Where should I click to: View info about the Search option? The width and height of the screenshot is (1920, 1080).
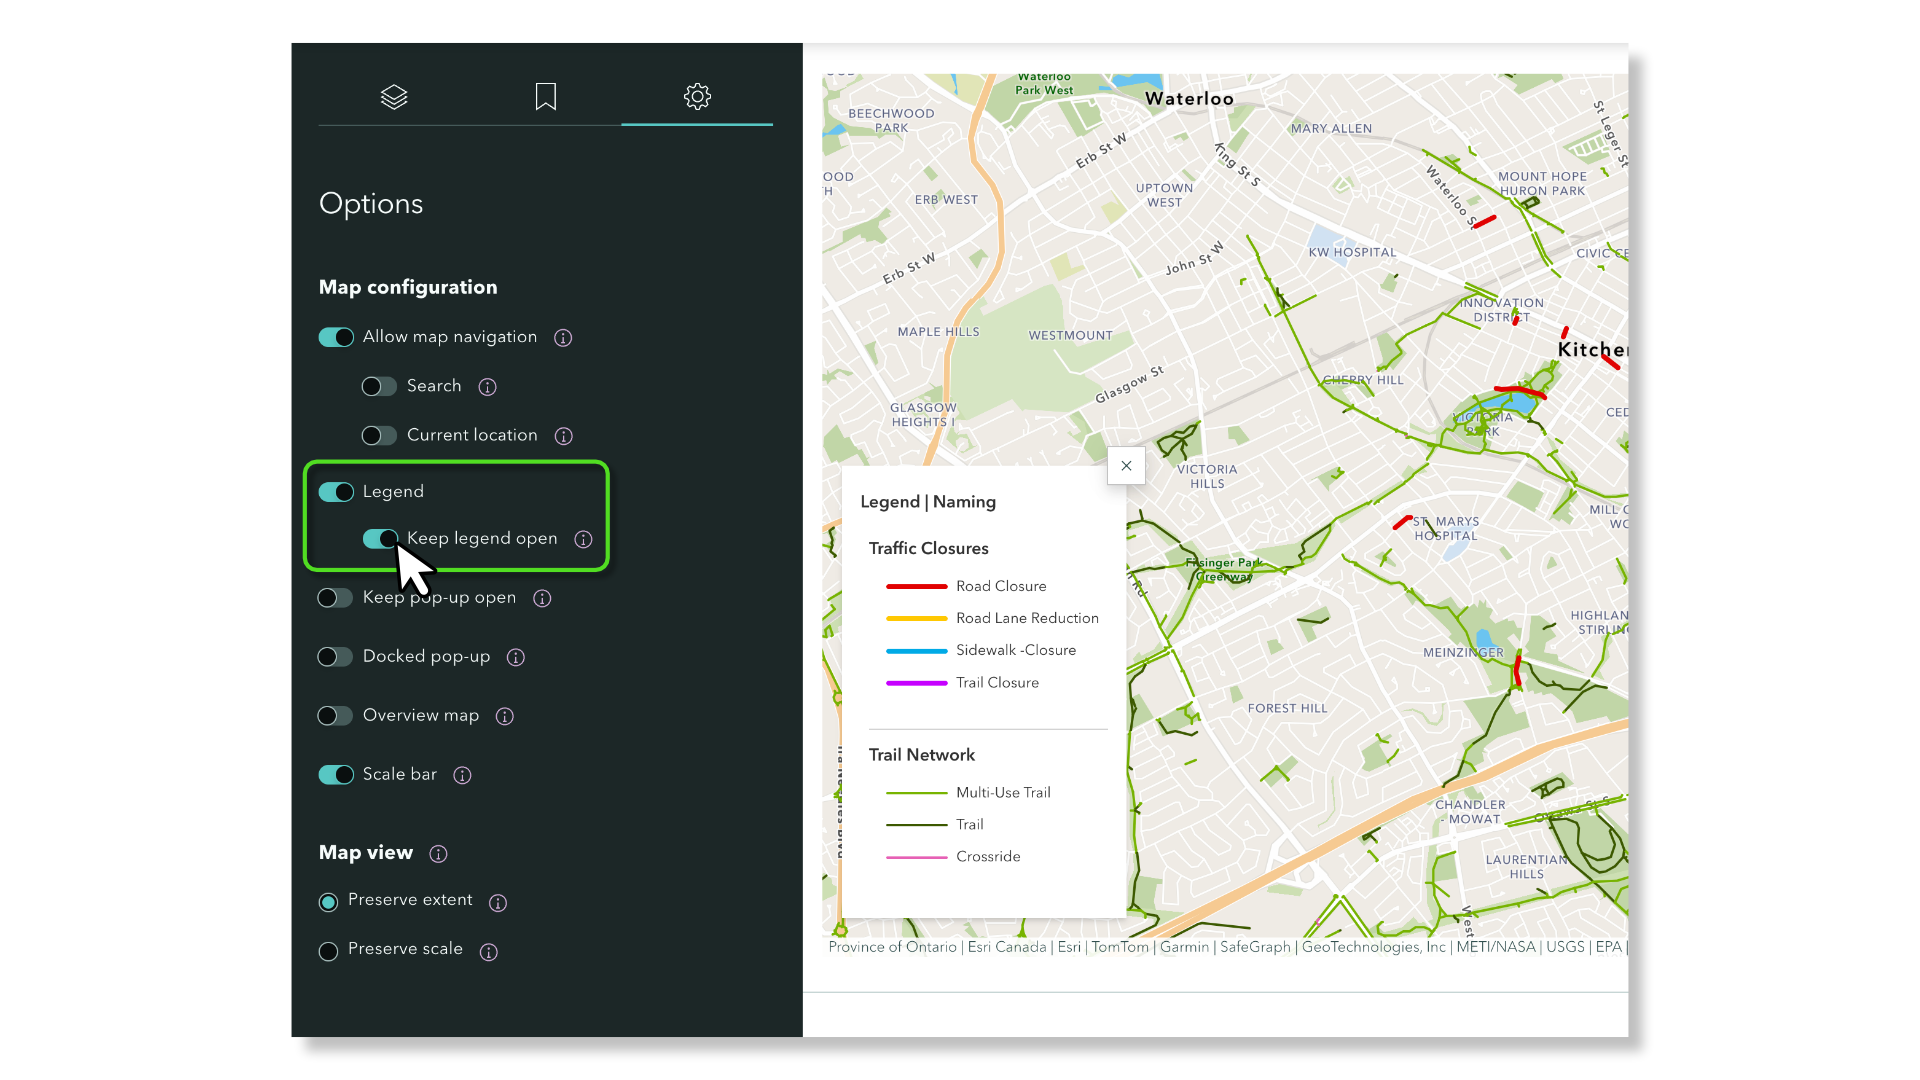point(487,387)
